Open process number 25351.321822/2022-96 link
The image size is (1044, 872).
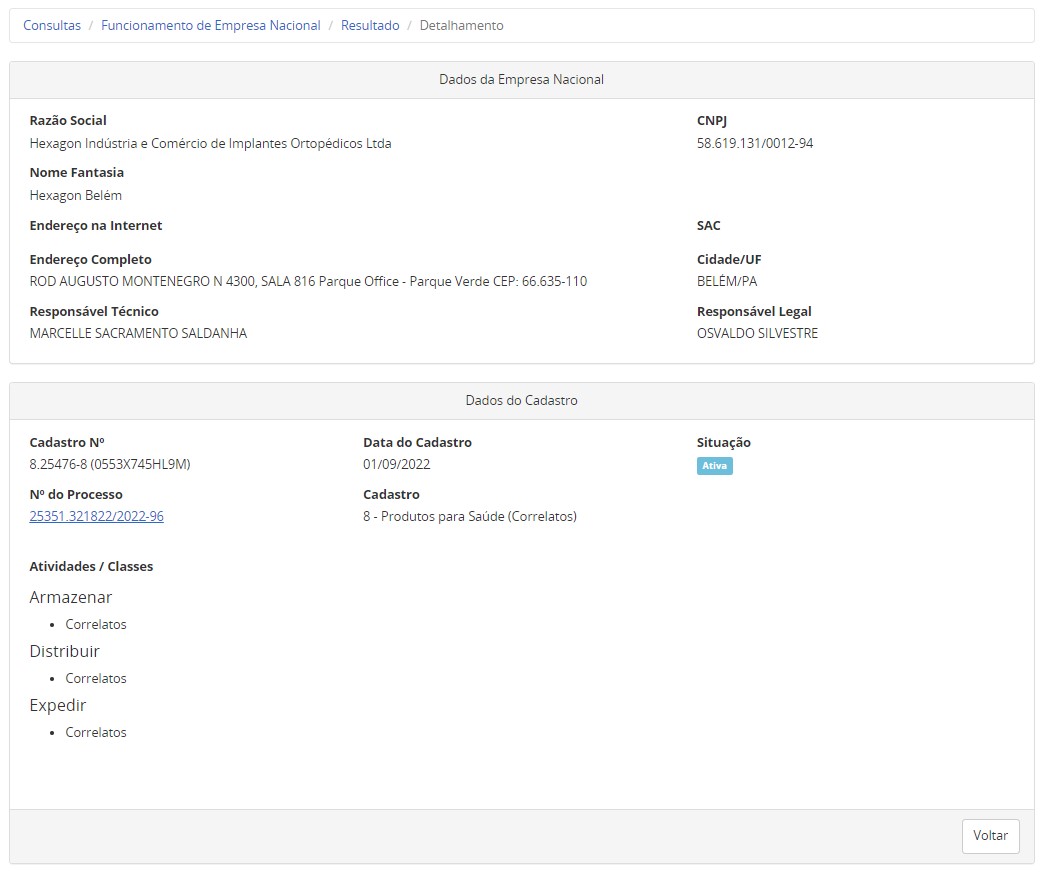(97, 517)
